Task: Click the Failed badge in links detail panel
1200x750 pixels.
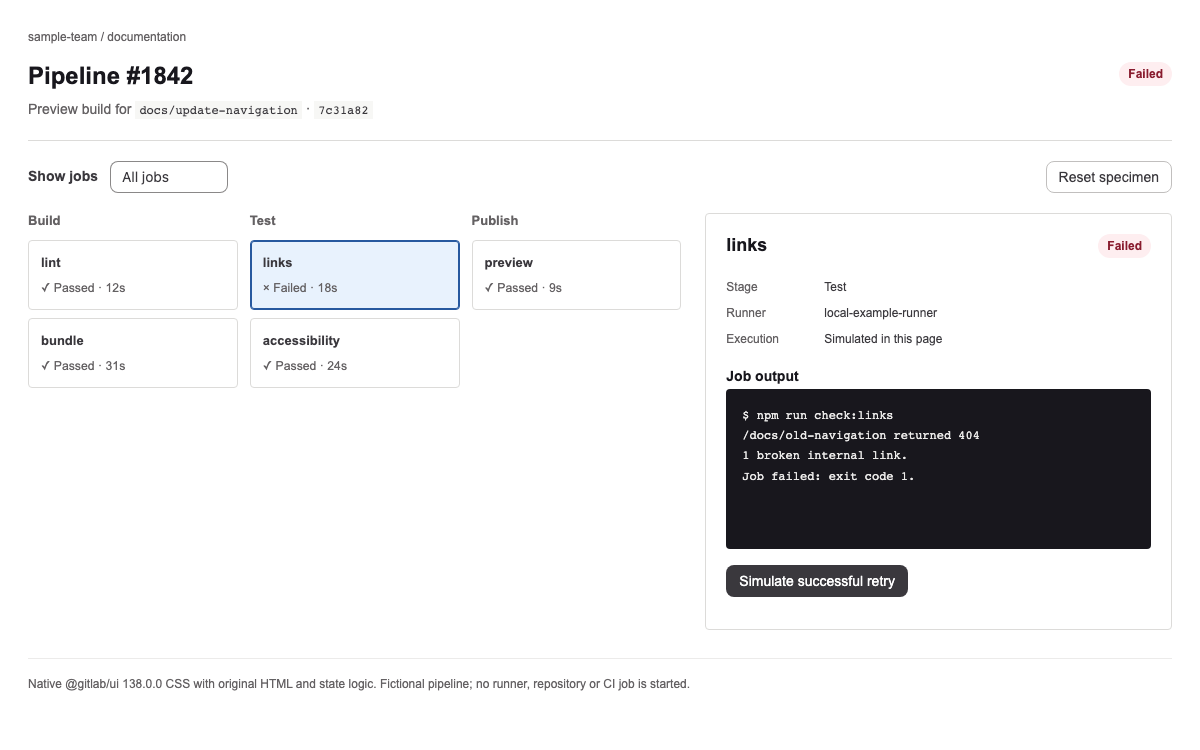Action: 1124,246
